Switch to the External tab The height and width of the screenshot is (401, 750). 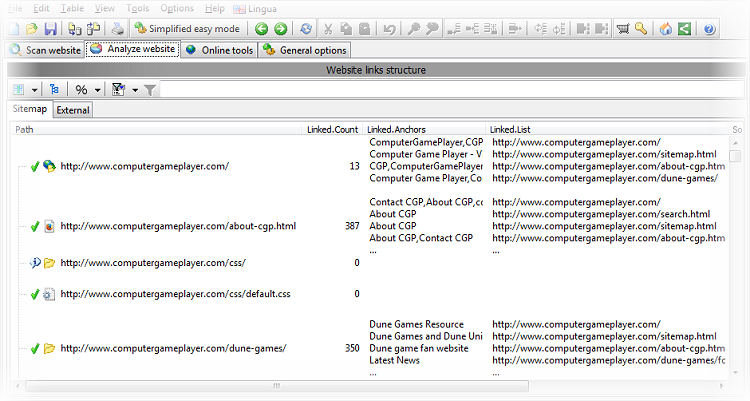click(73, 110)
